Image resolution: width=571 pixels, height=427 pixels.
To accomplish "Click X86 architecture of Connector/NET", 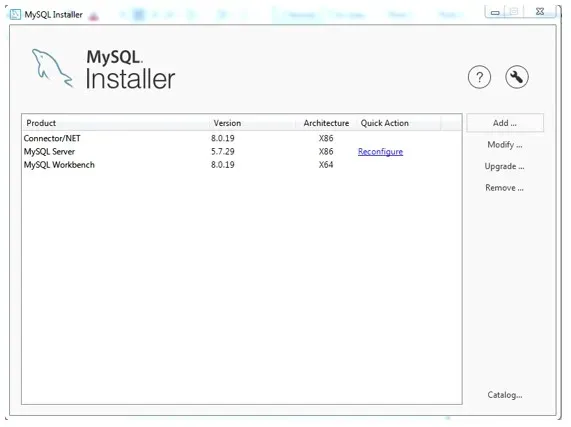I will pyautogui.click(x=326, y=138).
